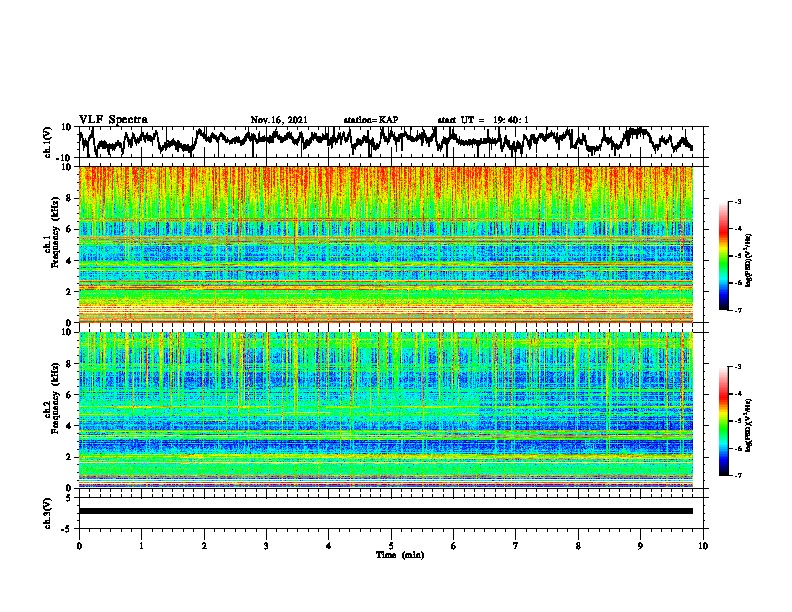The height and width of the screenshot is (612, 792).
Task: Click the ch.1 color scale log(PSD) units label
Action: [x=749, y=261]
